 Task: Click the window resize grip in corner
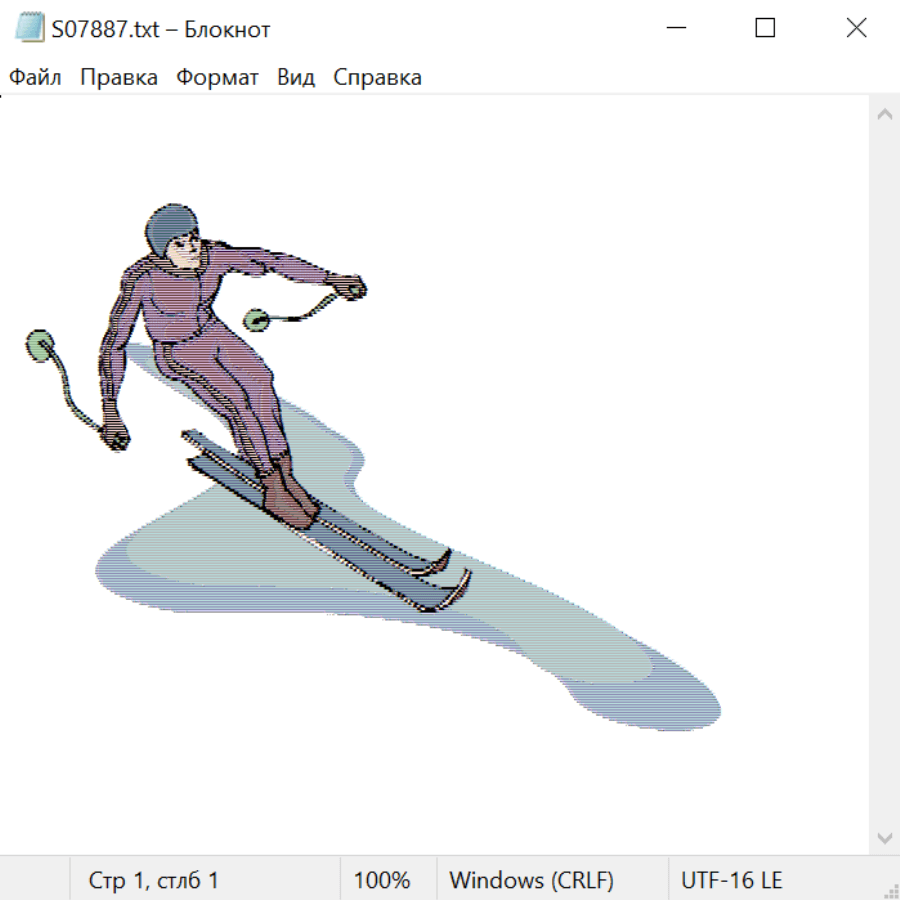[x=890, y=890]
